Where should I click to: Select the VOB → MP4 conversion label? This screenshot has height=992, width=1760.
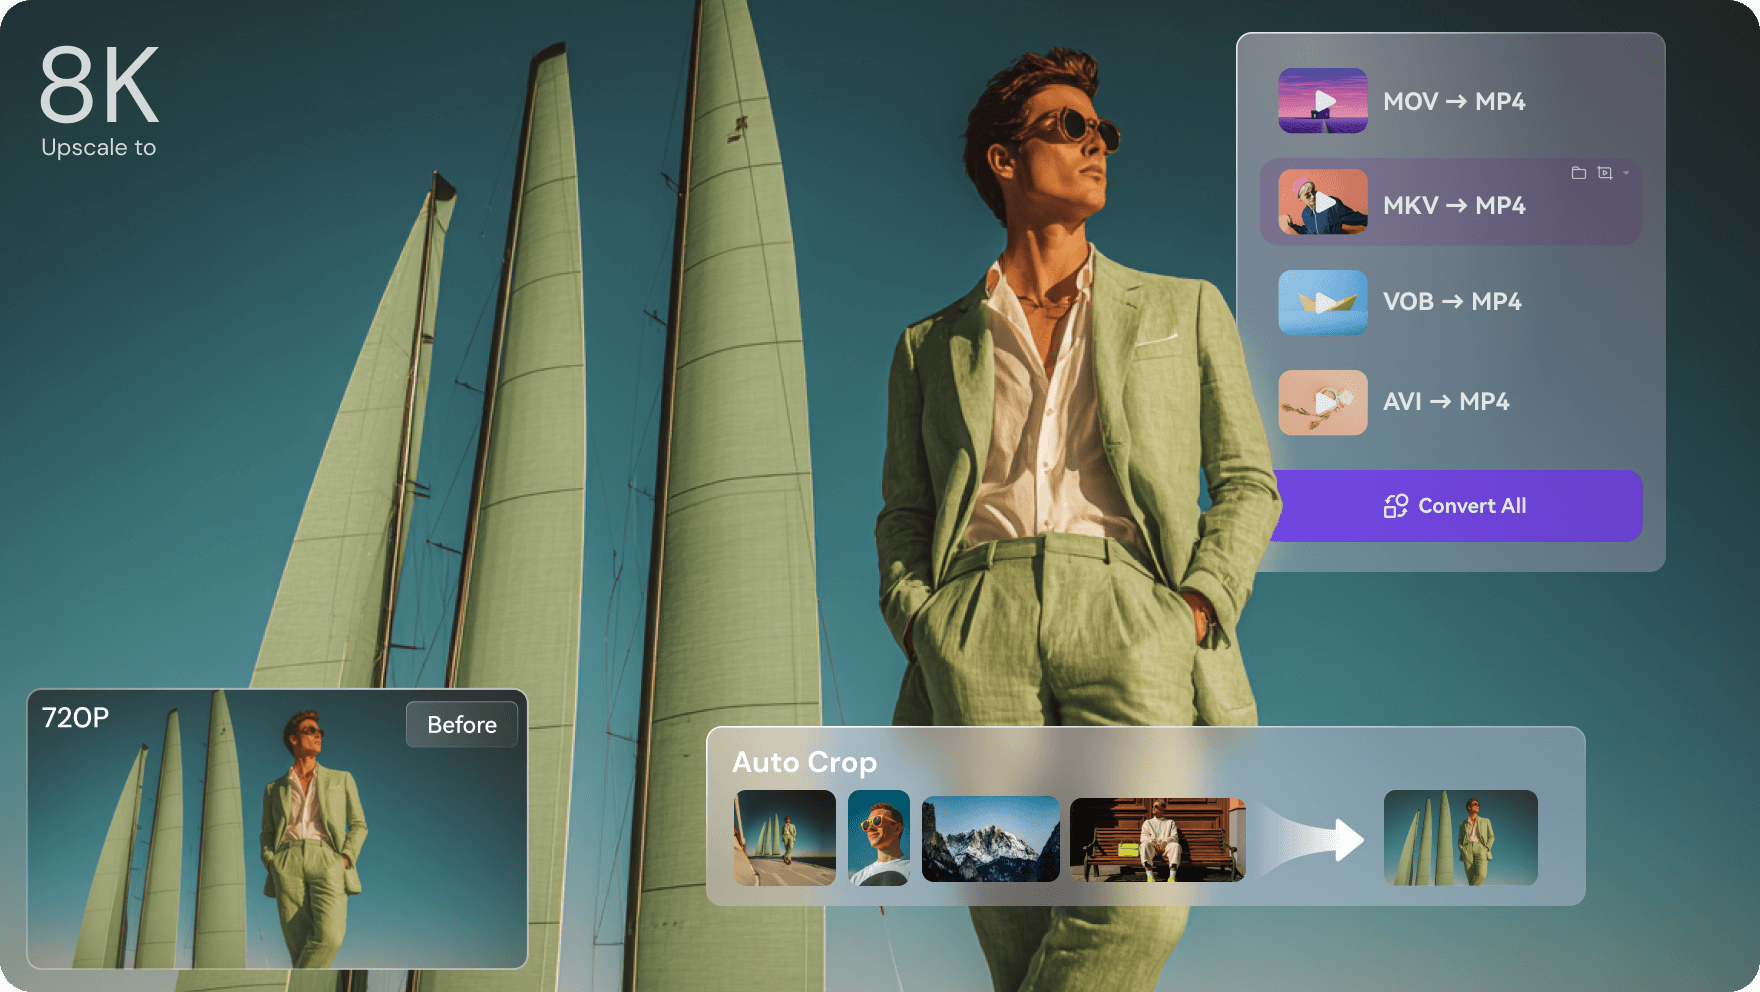1452,301
